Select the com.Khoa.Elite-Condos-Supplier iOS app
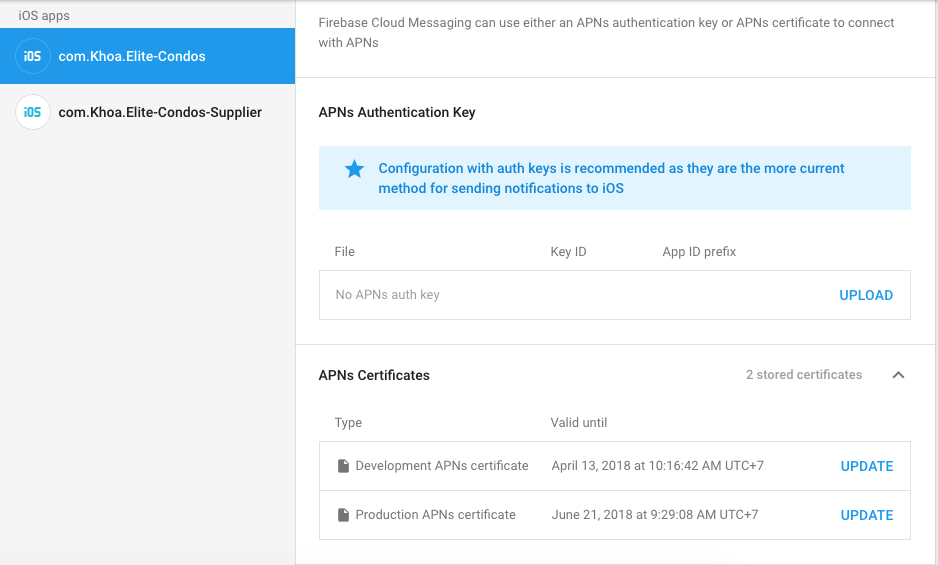This screenshot has height=565, width=938. click(x=147, y=112)
